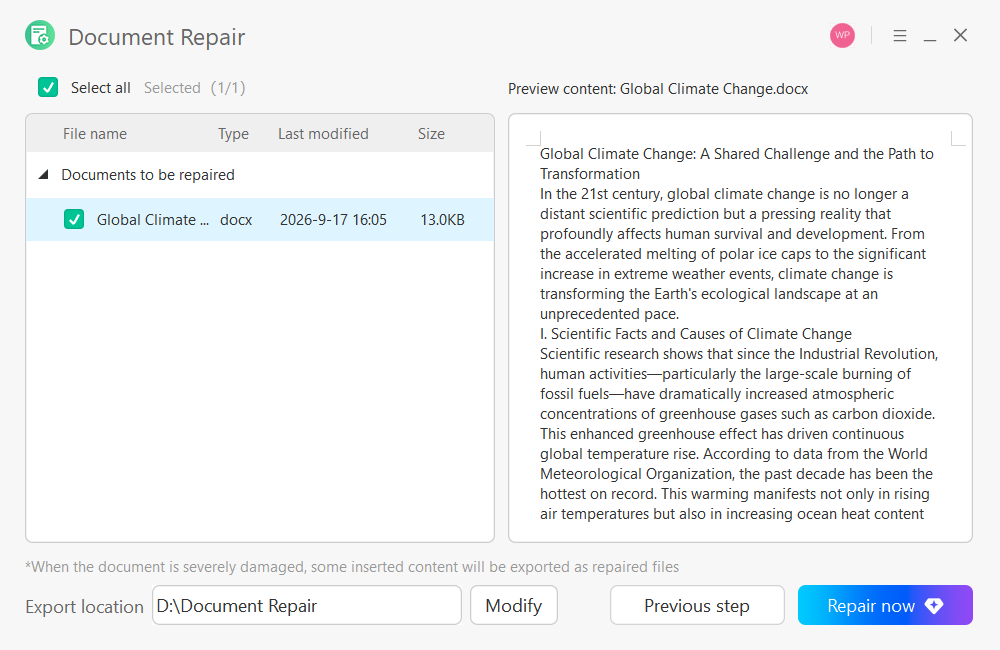This screenshot has height=650, width=1000.
Task: Click the Preview content file title
Action: click(658, 89)
